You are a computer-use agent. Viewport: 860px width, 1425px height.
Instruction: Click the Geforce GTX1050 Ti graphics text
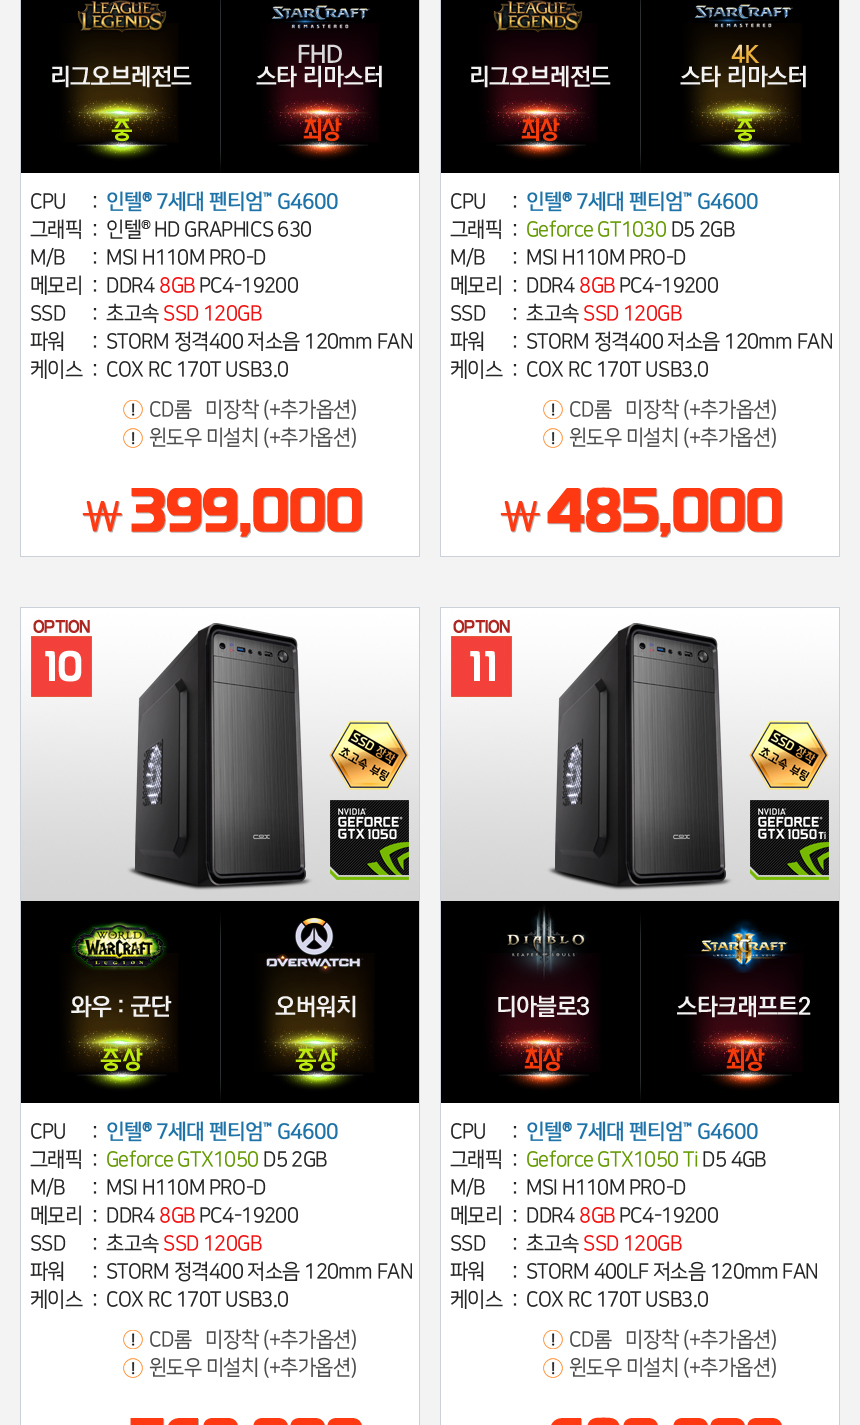point(612,1159)
